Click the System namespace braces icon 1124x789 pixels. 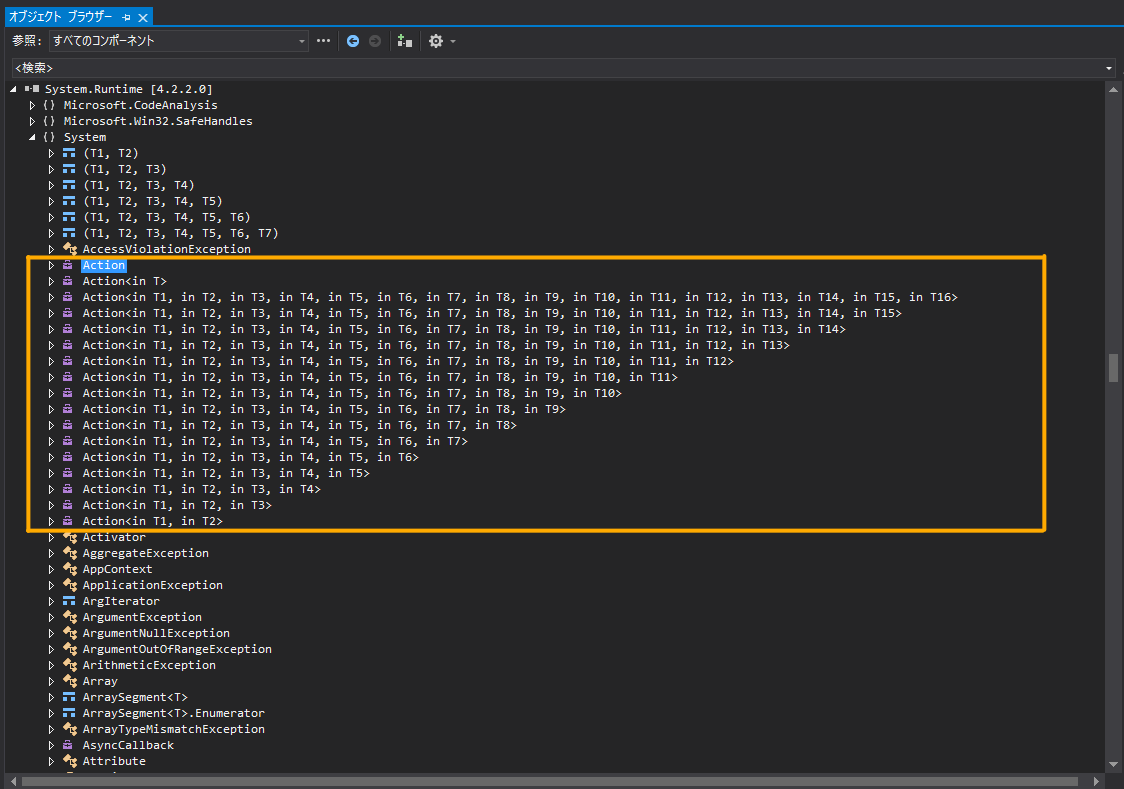(x=49, y=137)
